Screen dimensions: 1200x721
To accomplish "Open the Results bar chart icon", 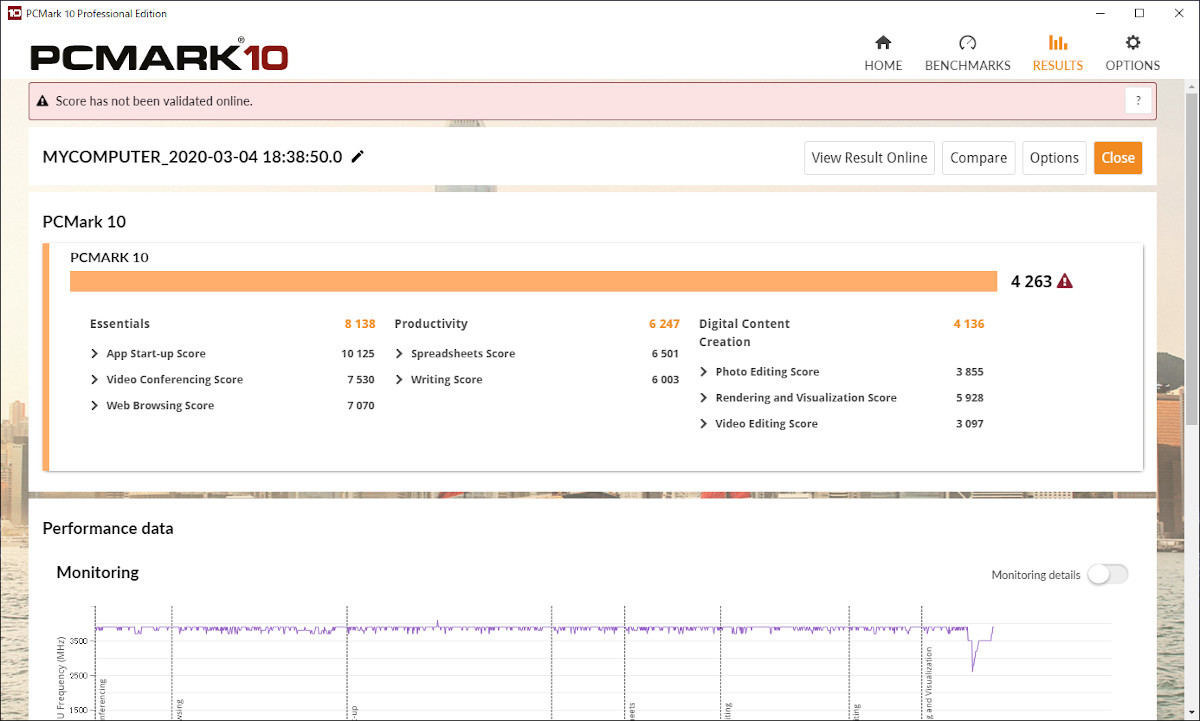I will coord(1057,43).
